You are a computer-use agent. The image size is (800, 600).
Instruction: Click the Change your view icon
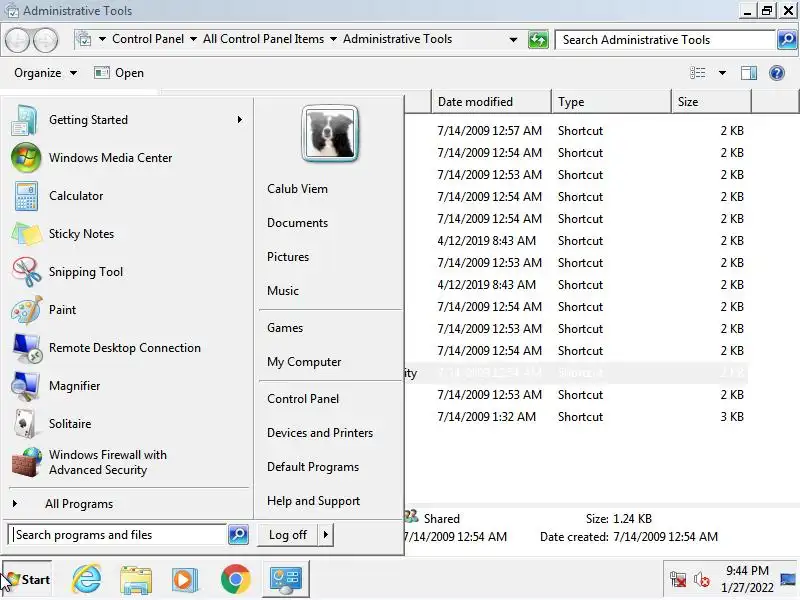pos(697,73)
